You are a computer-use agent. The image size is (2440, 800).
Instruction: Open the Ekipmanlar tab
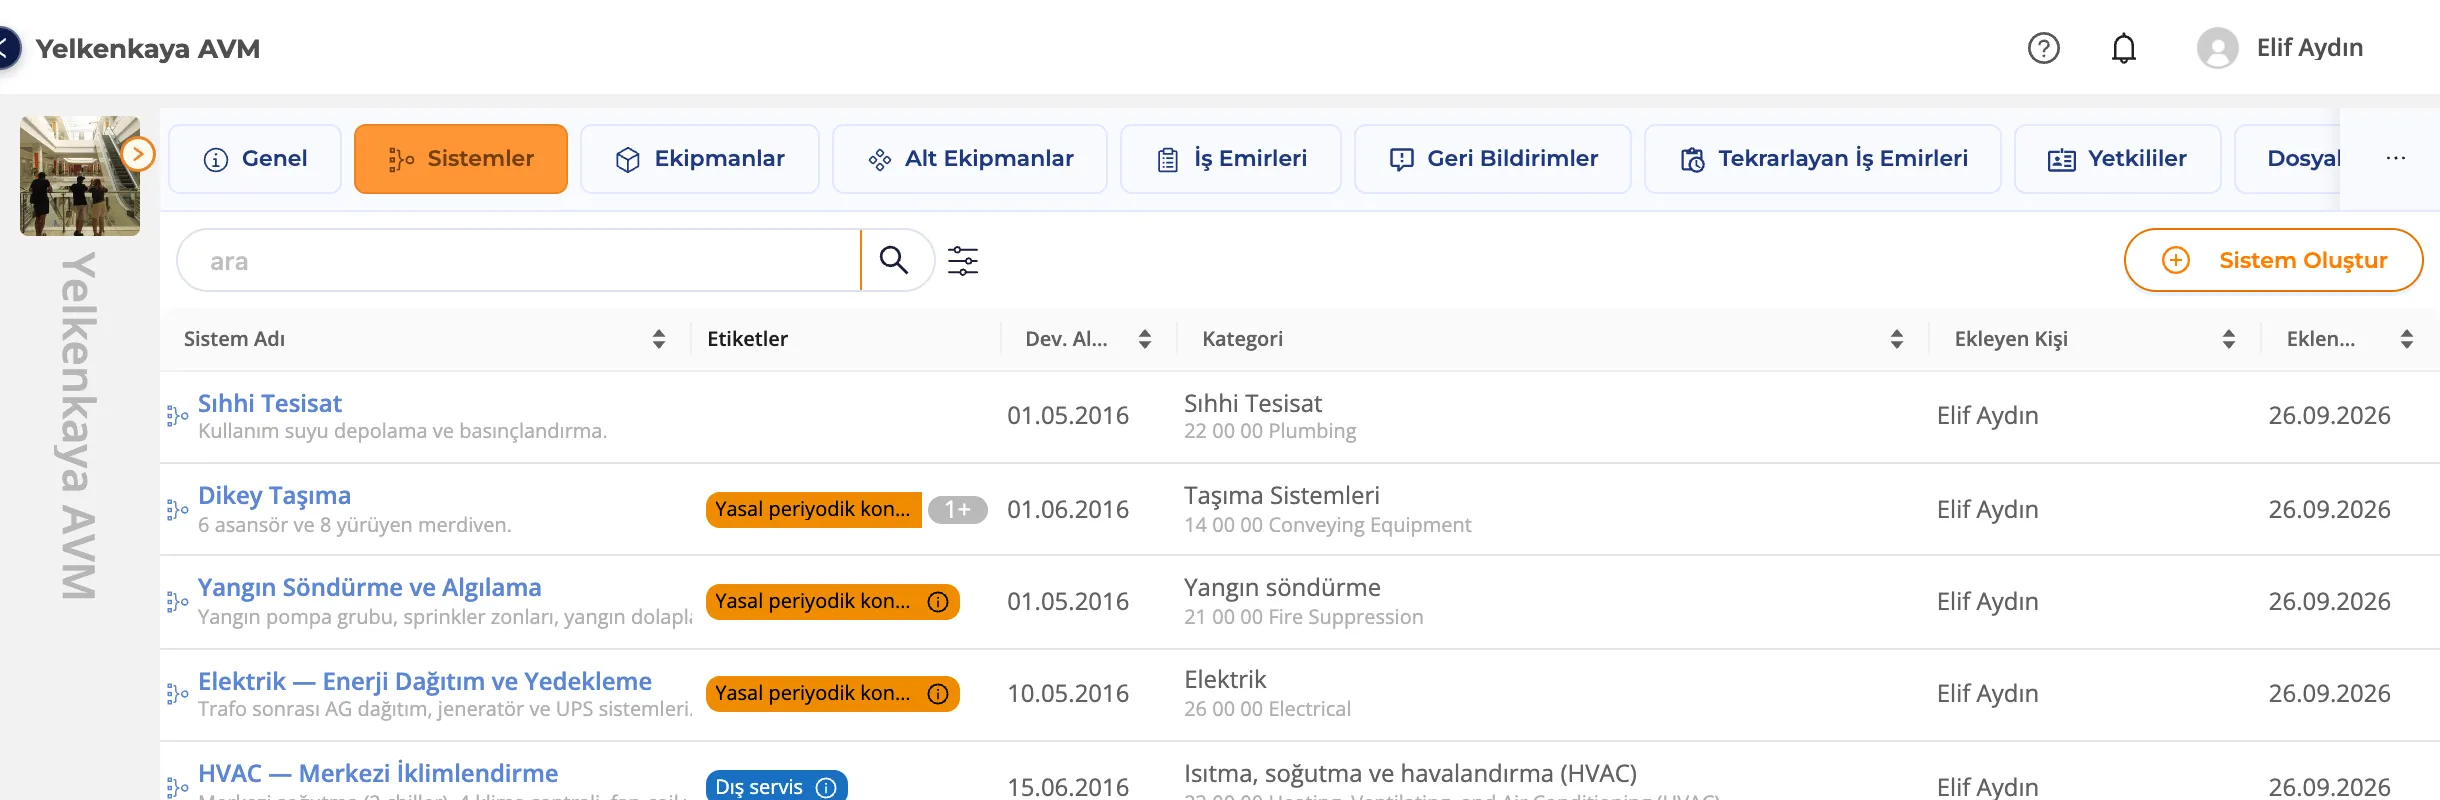[x=700, y=159]
